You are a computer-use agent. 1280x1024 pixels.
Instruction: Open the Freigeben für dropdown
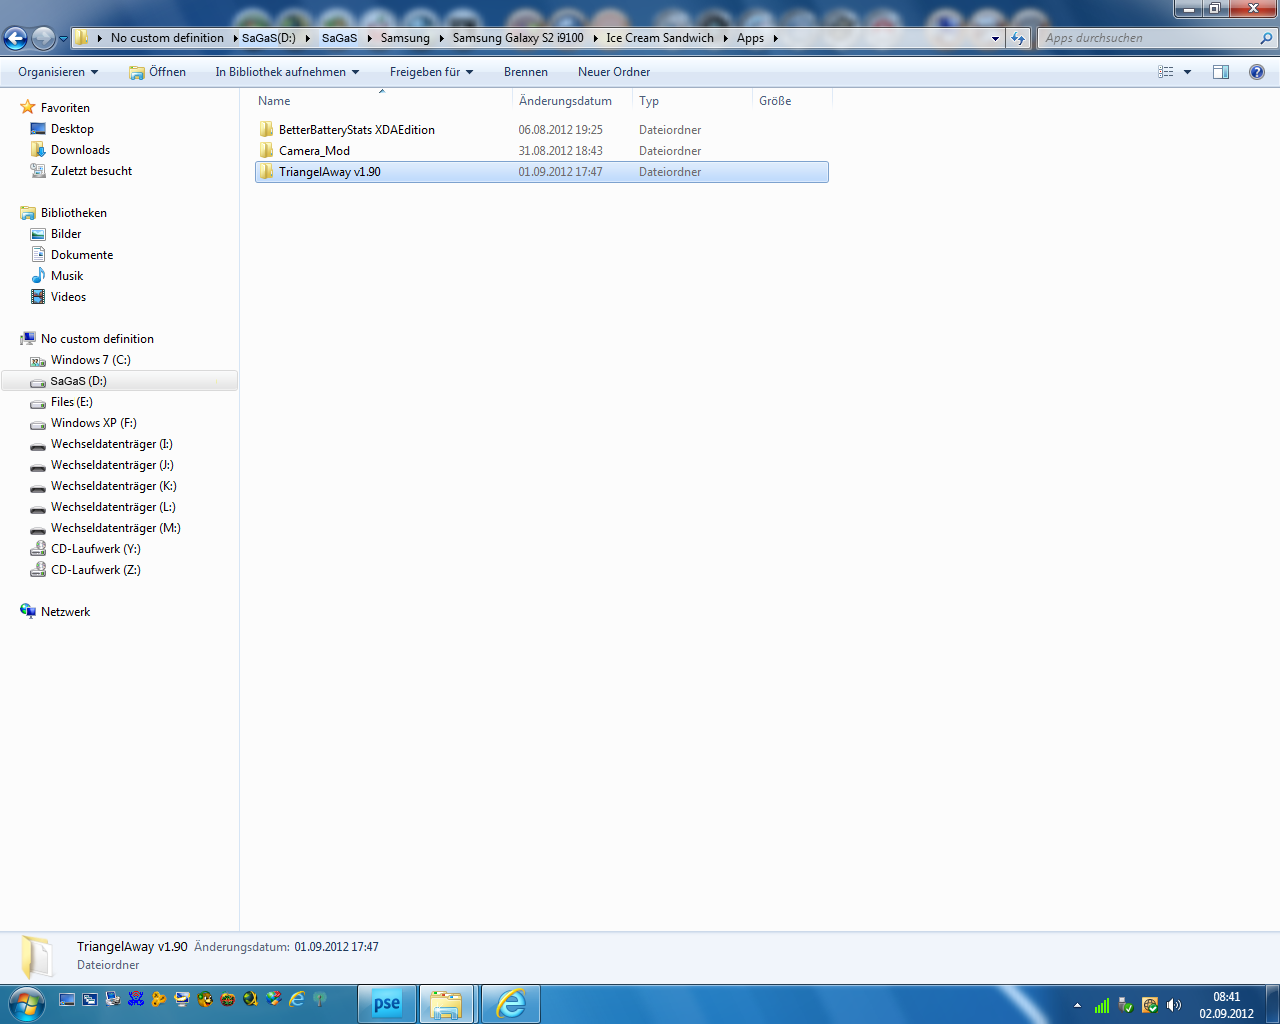(431, 72)
